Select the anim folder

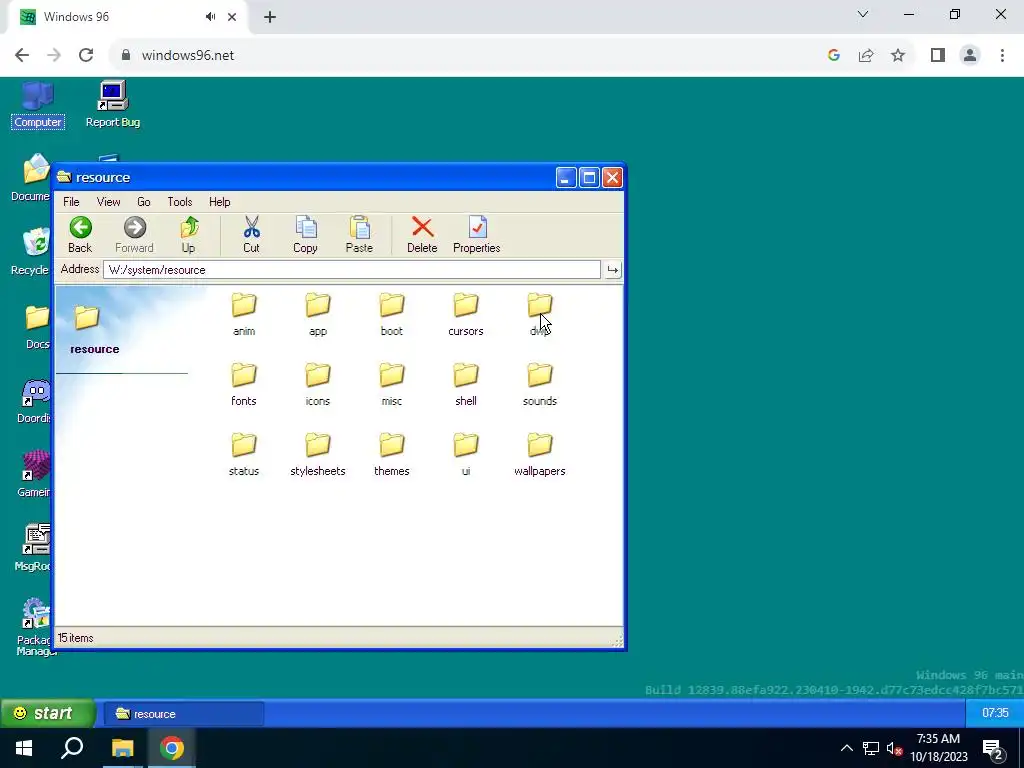coord(244,314)
